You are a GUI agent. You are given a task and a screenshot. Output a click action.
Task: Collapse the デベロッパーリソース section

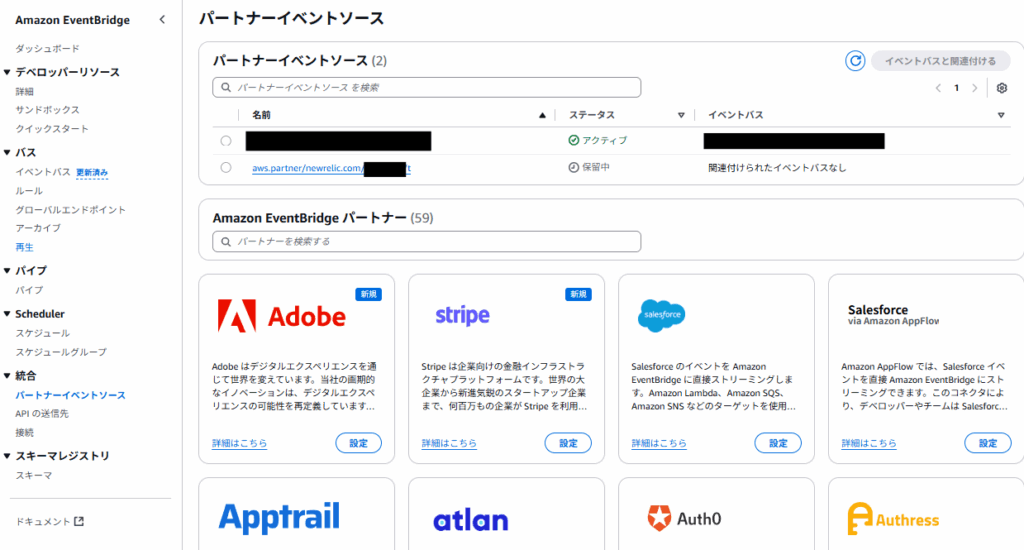point(7,72)
